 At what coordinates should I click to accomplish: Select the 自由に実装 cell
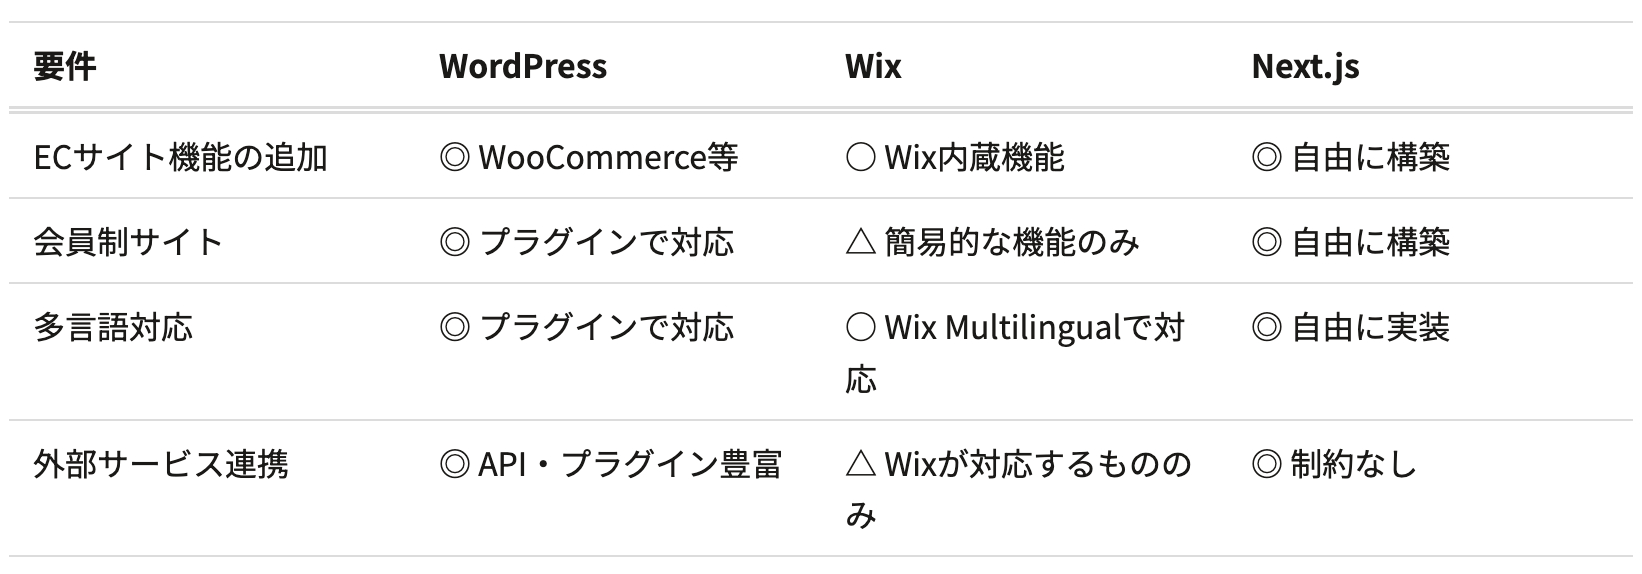click(x=1351, y=328)
